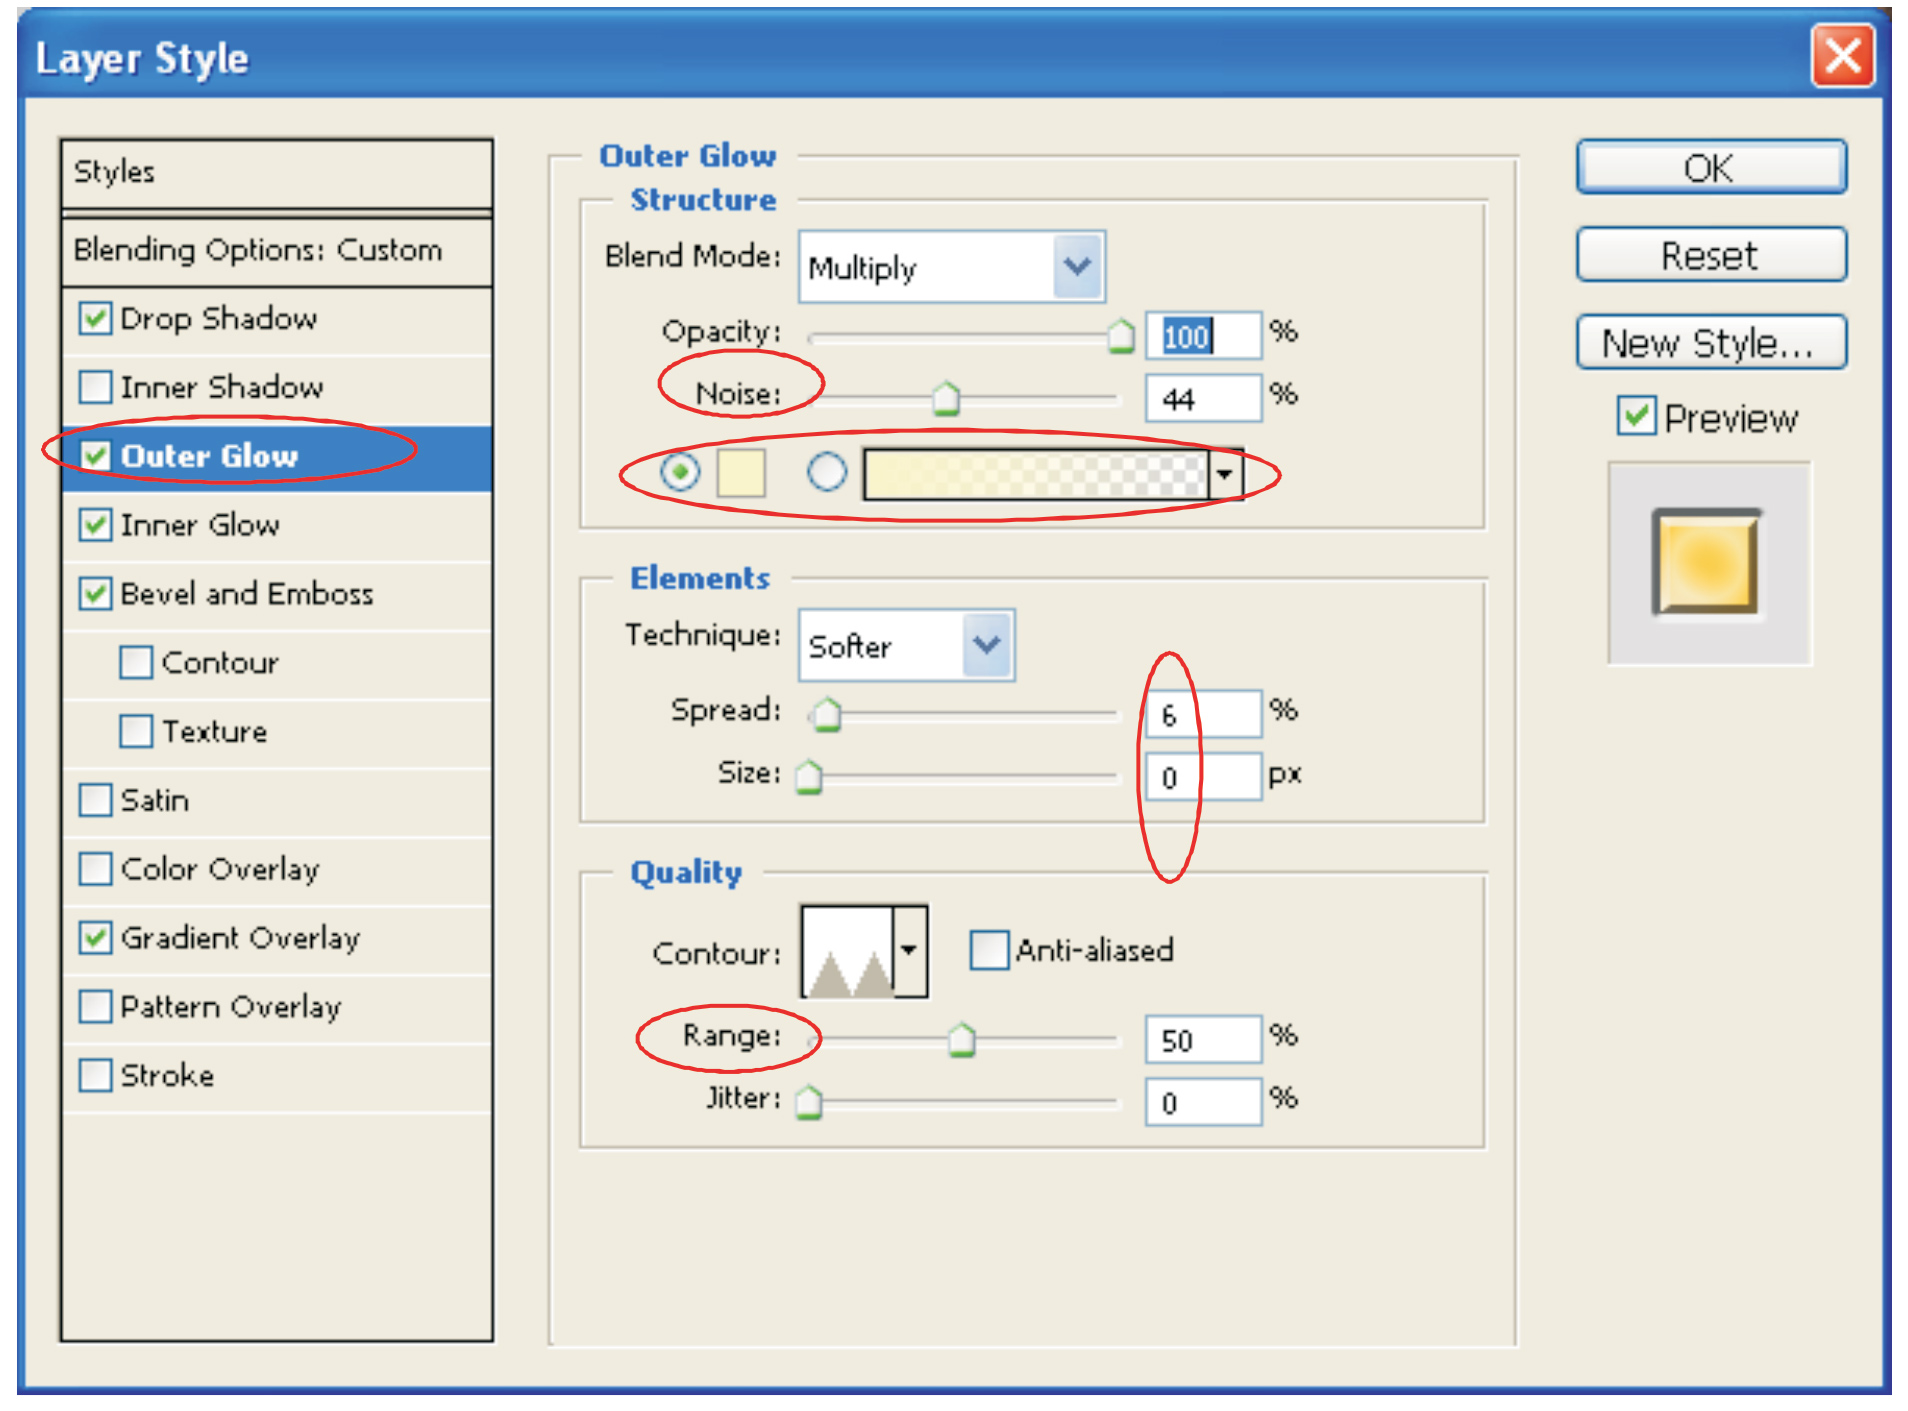Screen dimensions: 1908x1411
Task: Click the Noise slider handle
Action: (x=945, y=398)
